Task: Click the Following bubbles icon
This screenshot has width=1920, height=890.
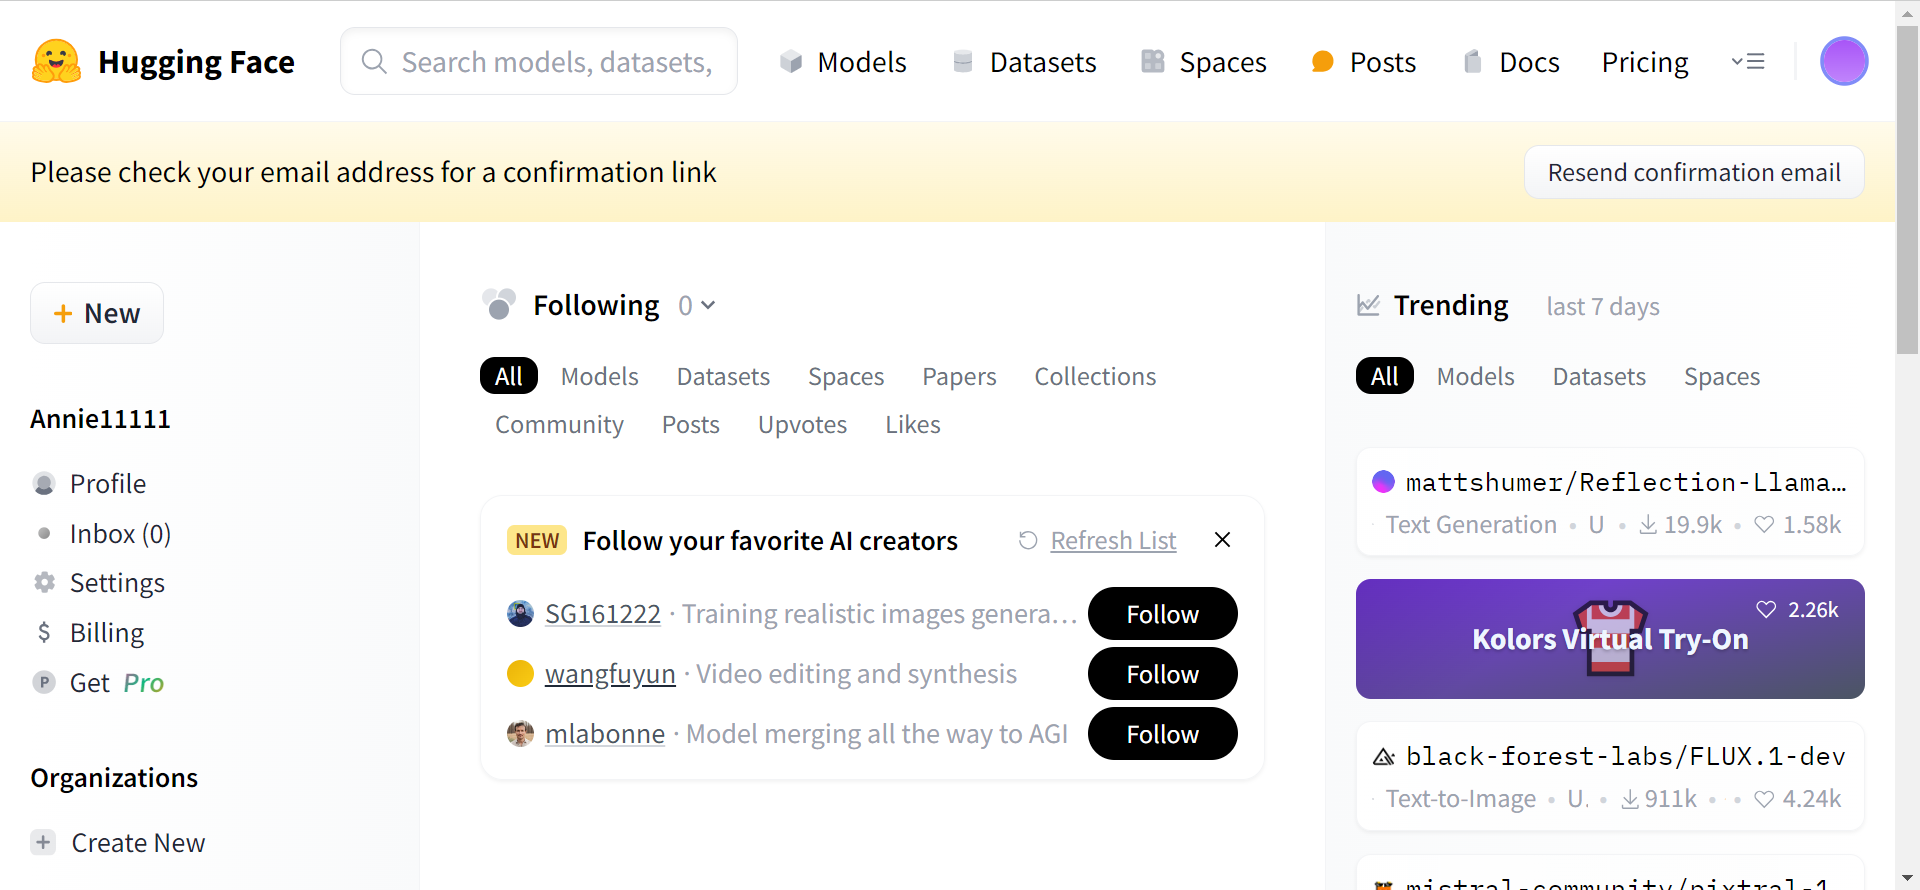Action: [499, 304]
